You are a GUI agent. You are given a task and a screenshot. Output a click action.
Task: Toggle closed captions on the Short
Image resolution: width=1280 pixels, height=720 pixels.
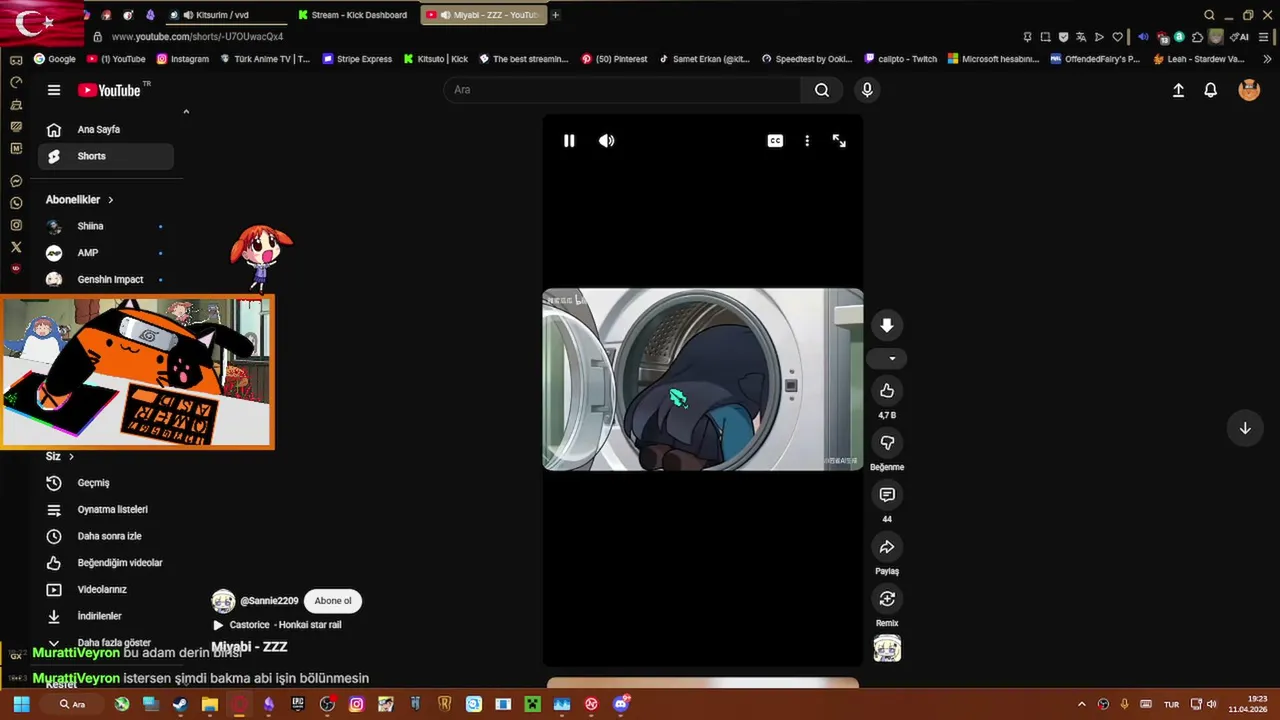pyautogui.click(x=775, y=141)
